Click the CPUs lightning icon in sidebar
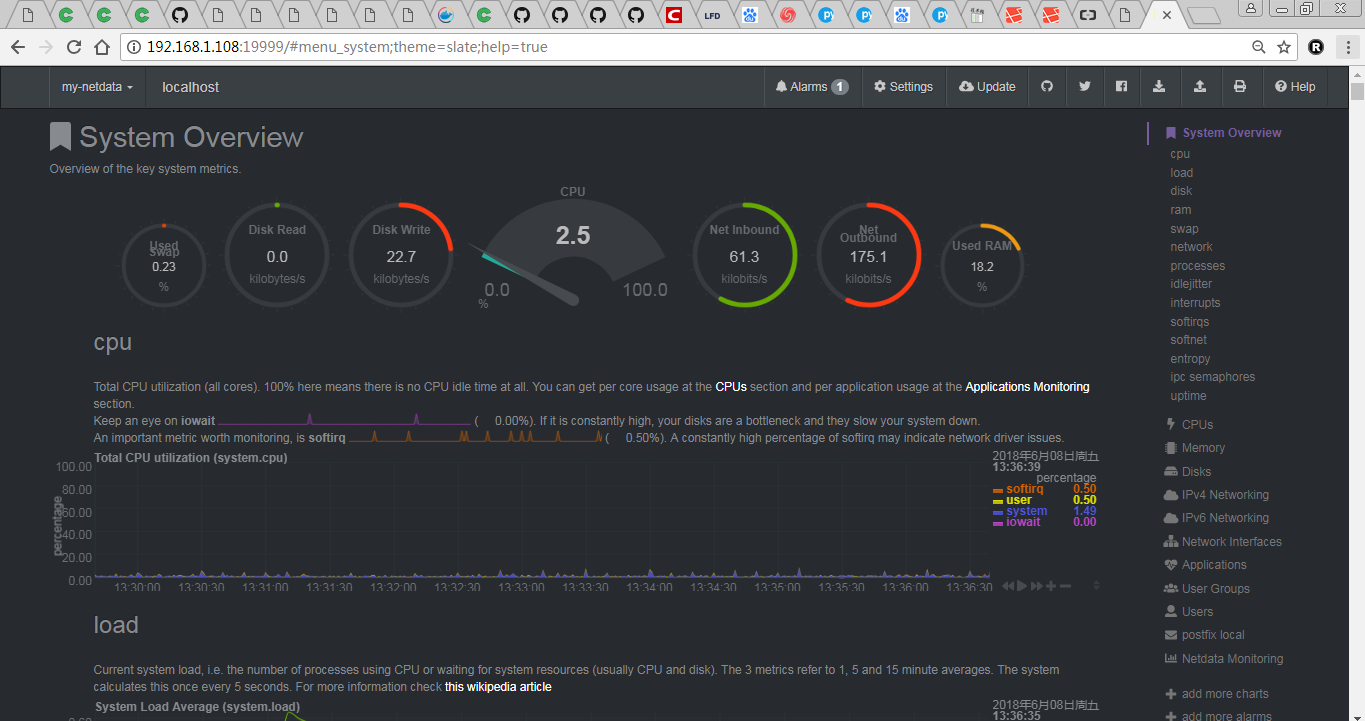1365x721 pixels. (1171, 424)
